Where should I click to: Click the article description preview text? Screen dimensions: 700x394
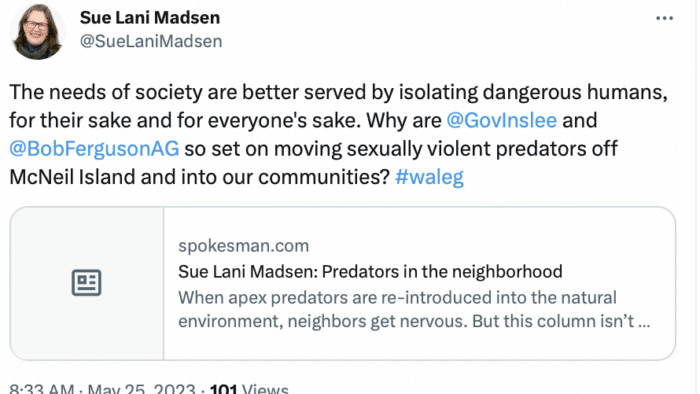point(414,309)
